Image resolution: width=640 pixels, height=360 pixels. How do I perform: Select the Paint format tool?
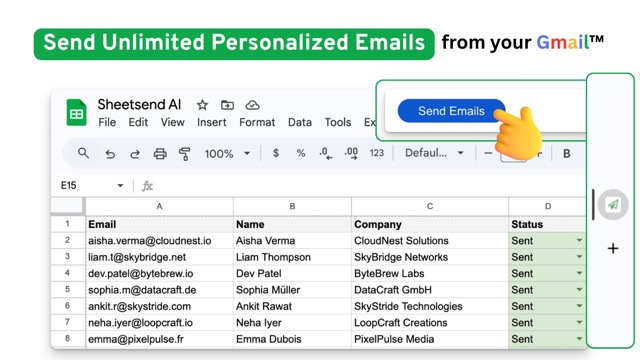184,154
